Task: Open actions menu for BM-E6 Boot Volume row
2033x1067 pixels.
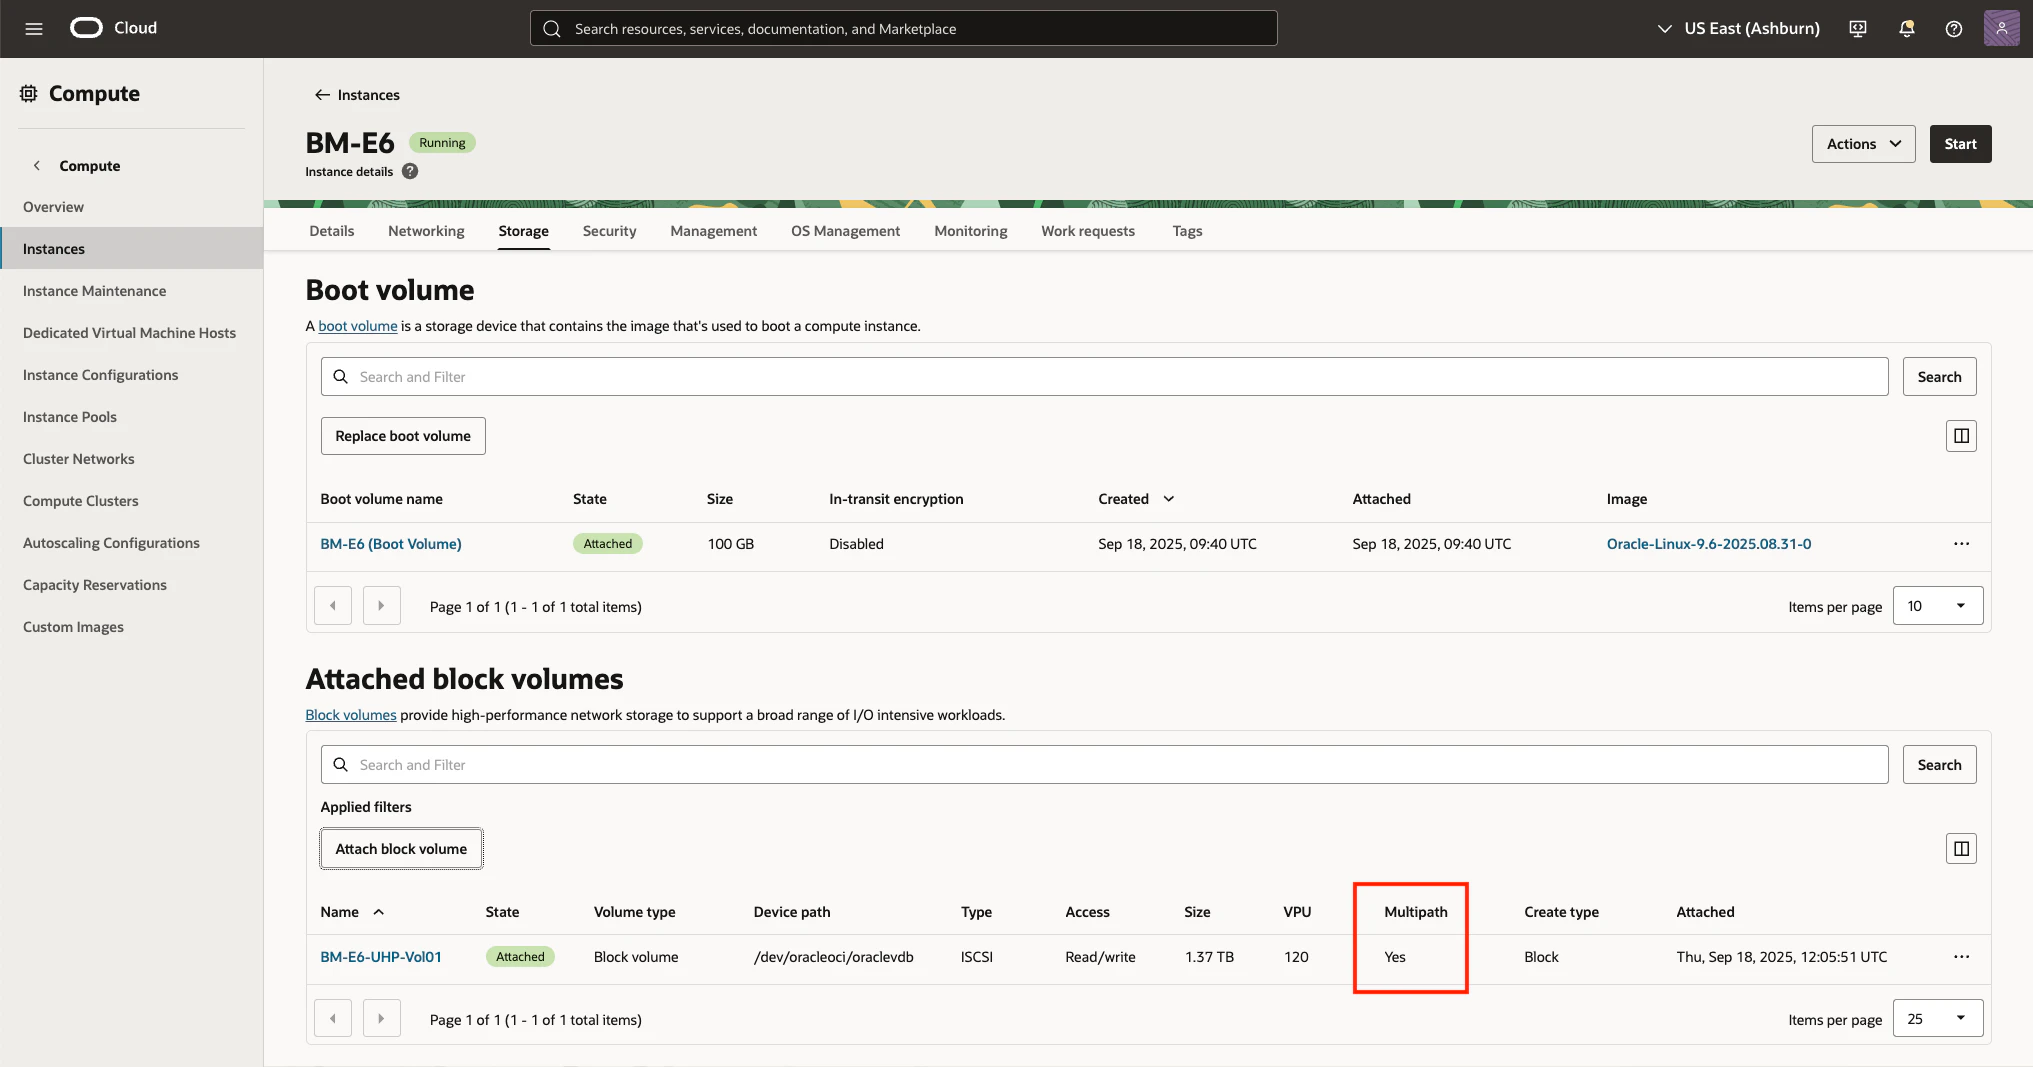Action: click(x=1961, y=544)
